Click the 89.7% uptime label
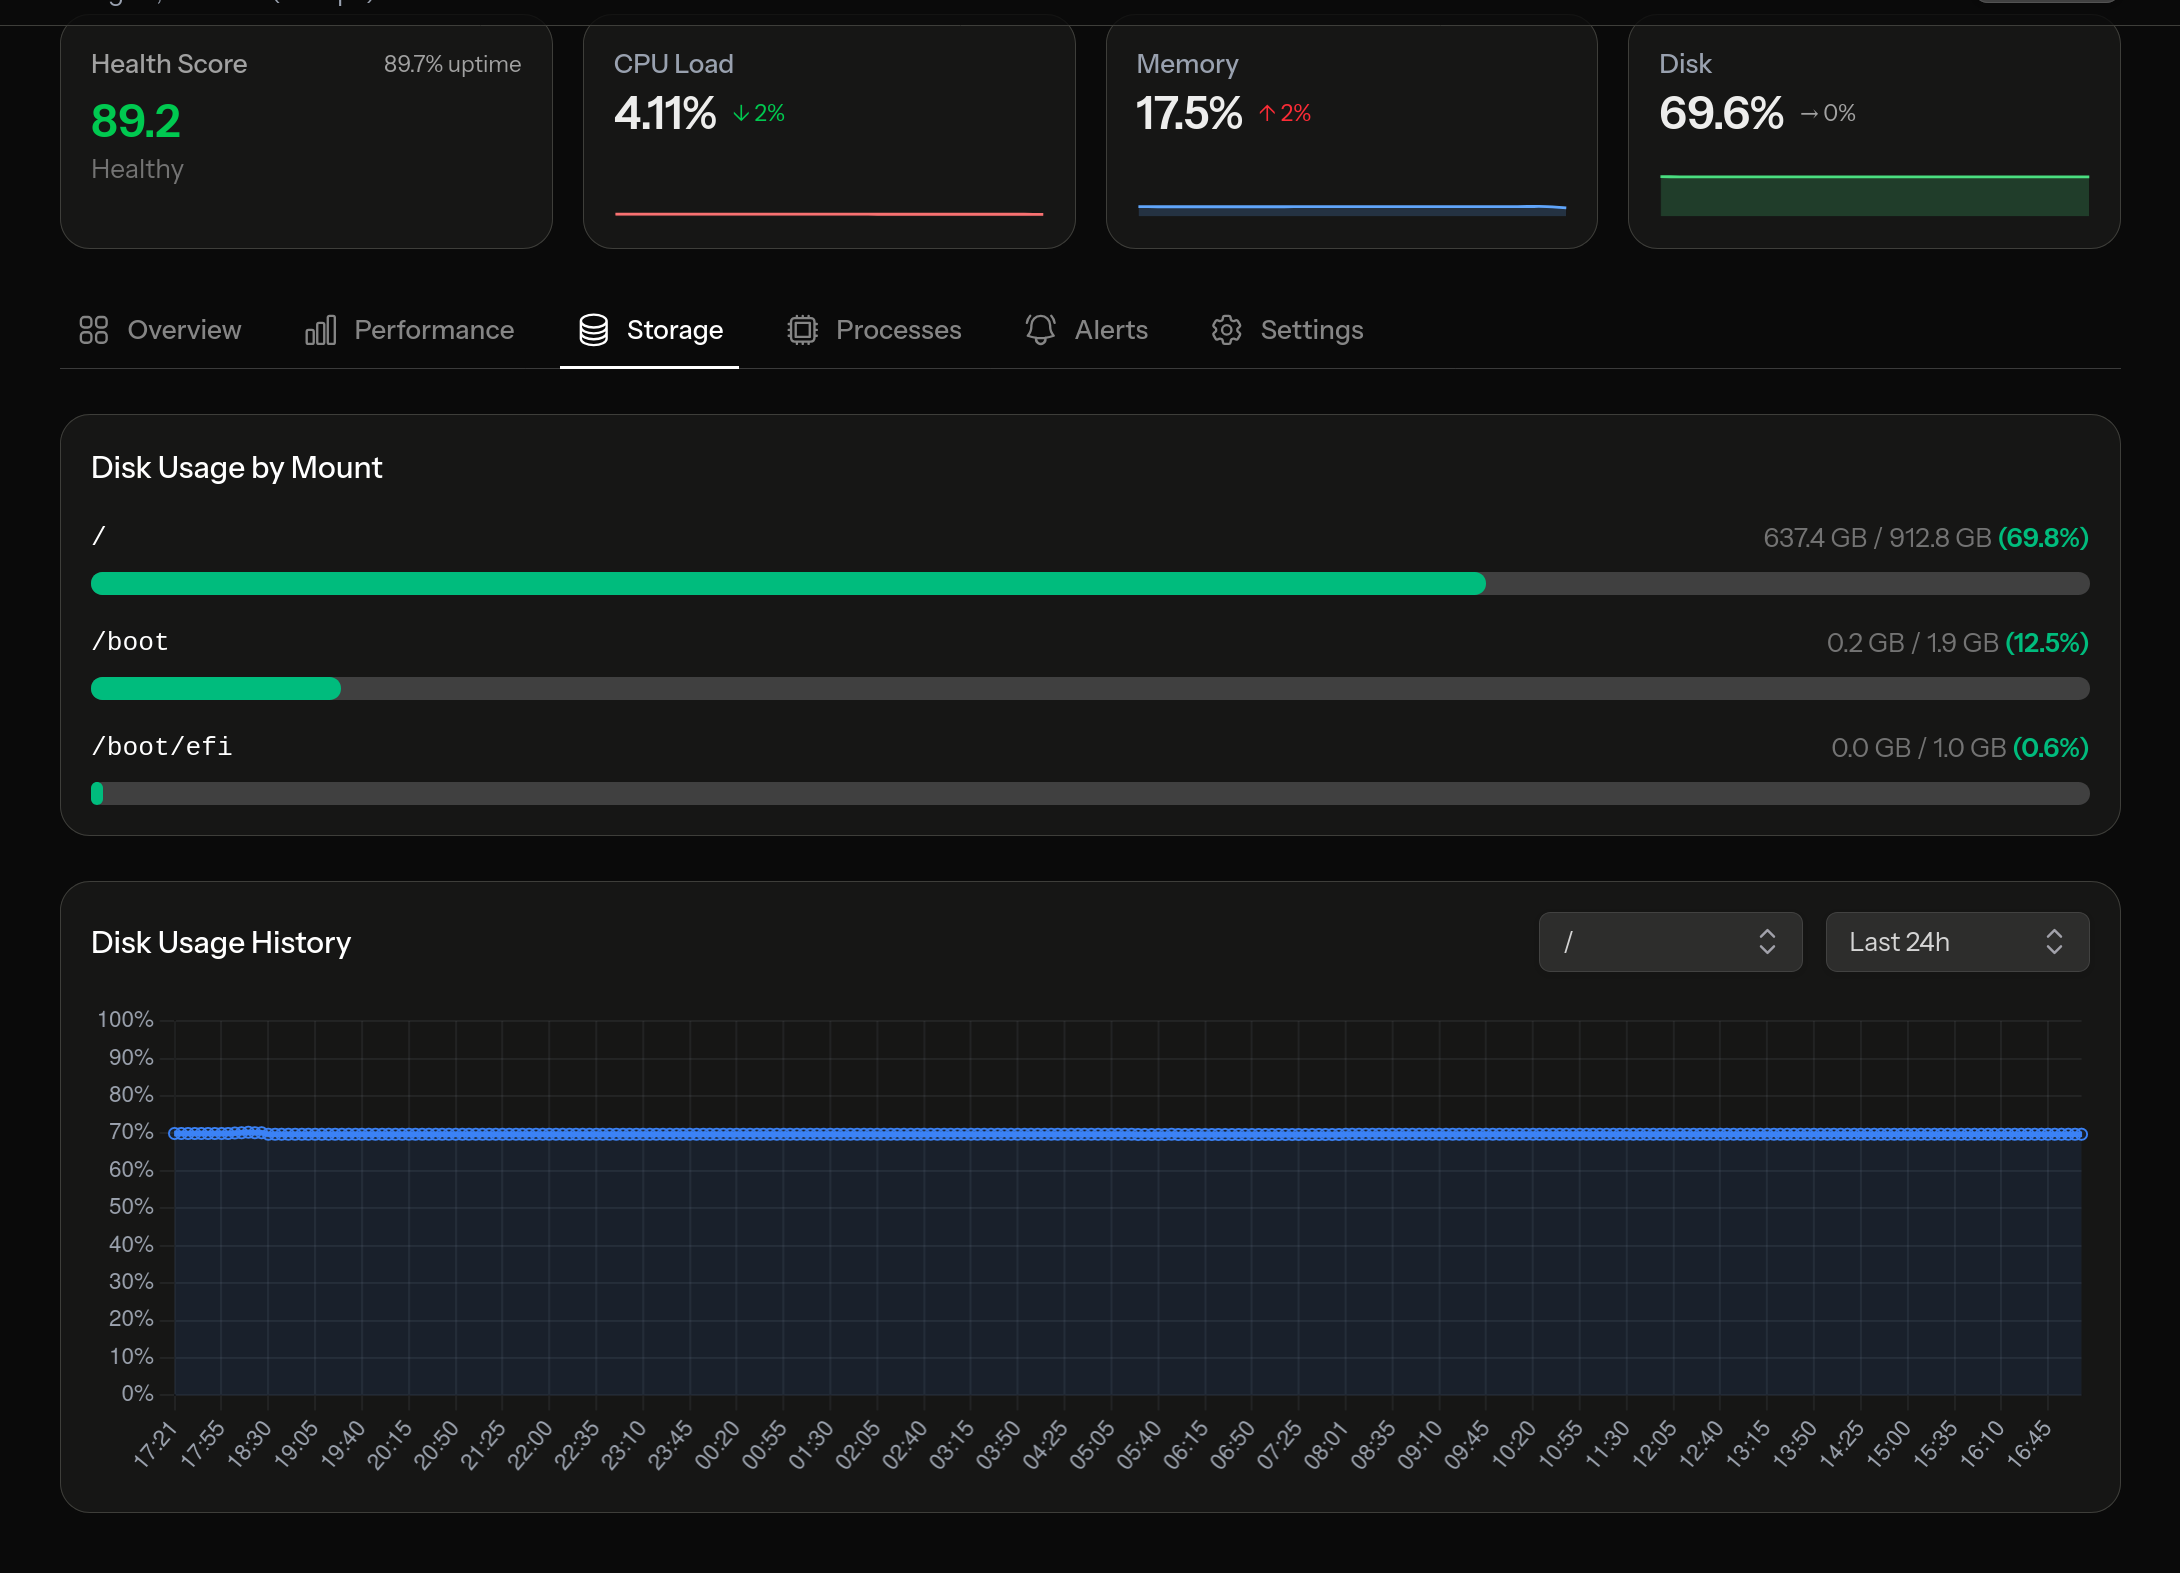This screenshot has width=2180, height=1573. click(451, 64)
